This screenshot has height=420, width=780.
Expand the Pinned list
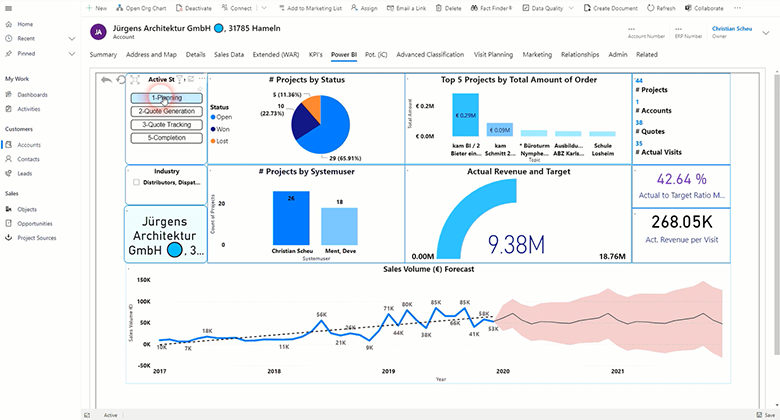pyautogui.click(x=72, y=53)
